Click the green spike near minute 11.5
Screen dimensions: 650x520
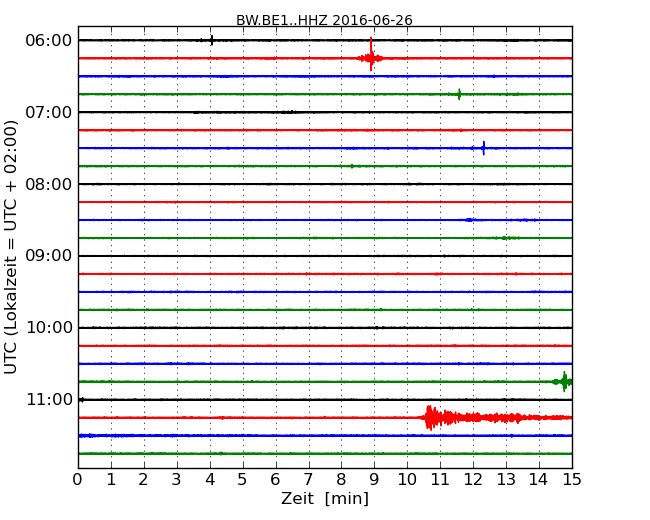[x=459, y=94]
